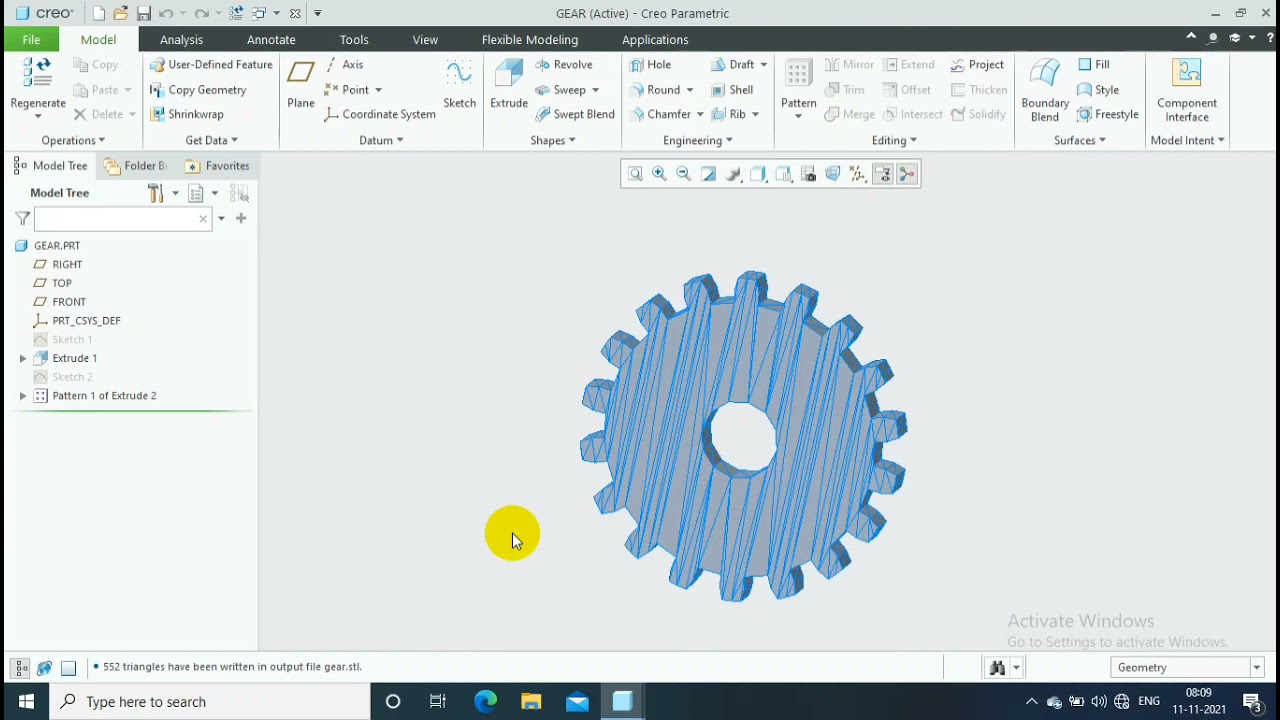Image resolution: width=1280 pixels, height=720 pixels.
Task: Toggle spin center display in graphics toolbar
Action: pyautogui.click(x=907, y=174)
